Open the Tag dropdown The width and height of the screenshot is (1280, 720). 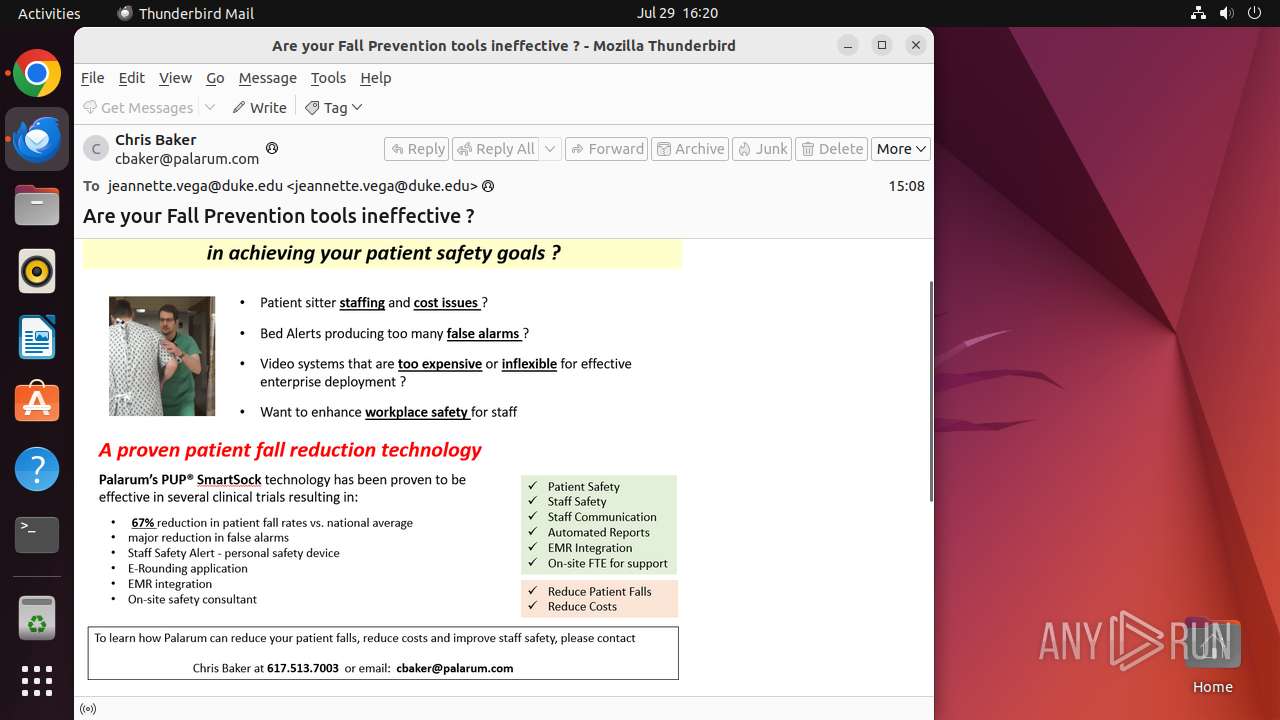pos(334,107)
